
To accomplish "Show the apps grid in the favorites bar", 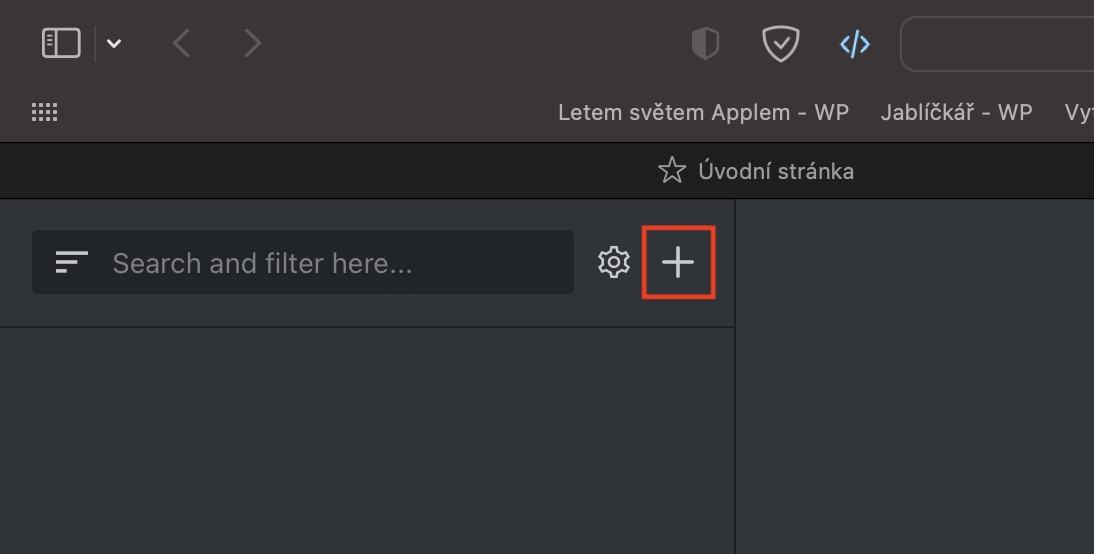I will (44, 112).
